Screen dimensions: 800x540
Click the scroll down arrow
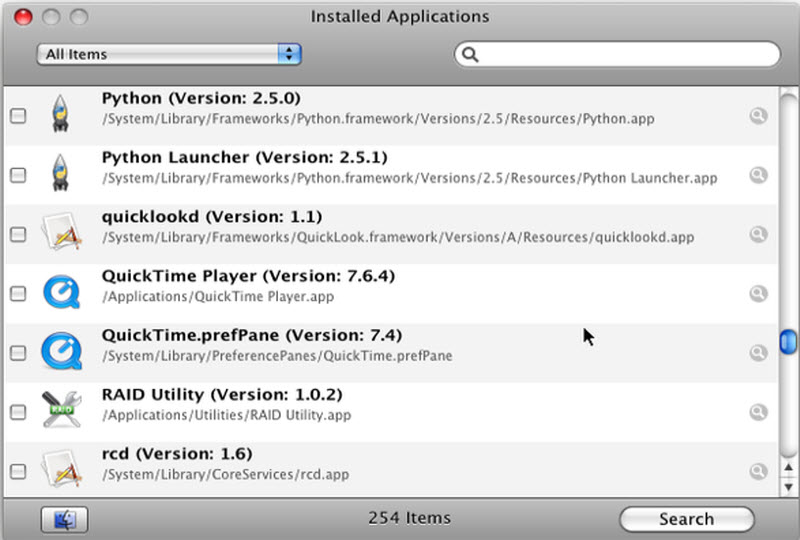[x=788, y=487]
